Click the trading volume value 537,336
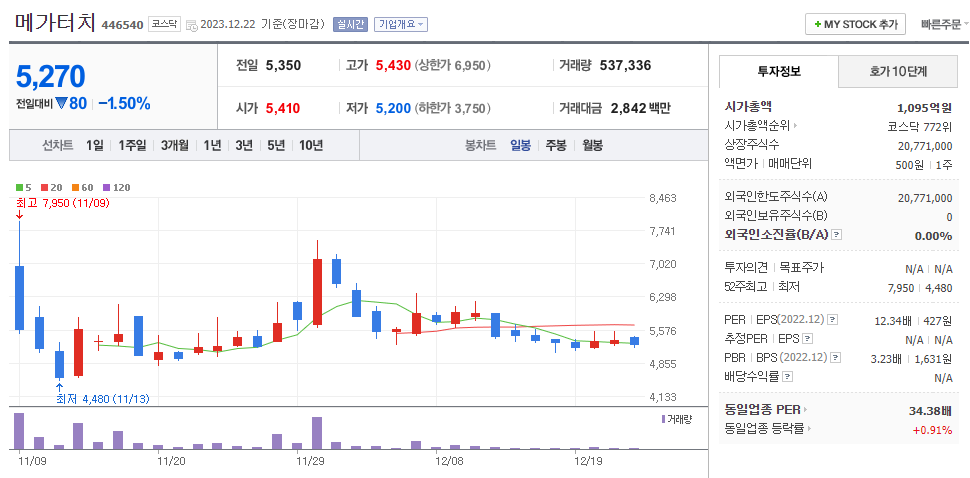This screenshot has width=970, height=478. (x=625, y=65)
